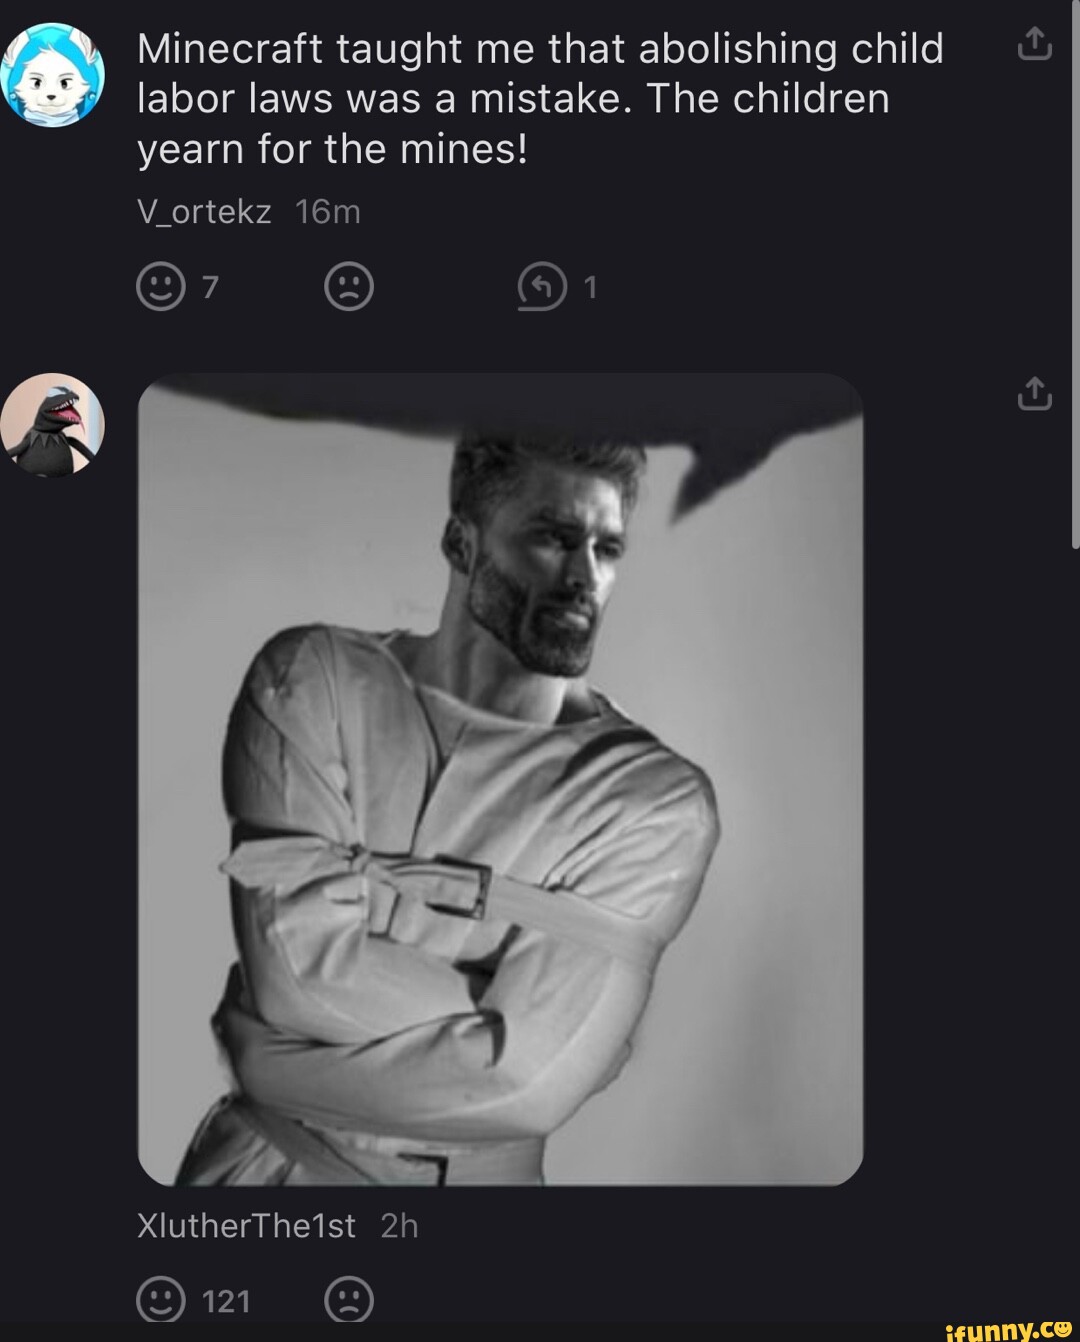The width and height of the screenshot is (1080, 1342).
Task: Open the straitjacket man image
Action: point(500,779)
